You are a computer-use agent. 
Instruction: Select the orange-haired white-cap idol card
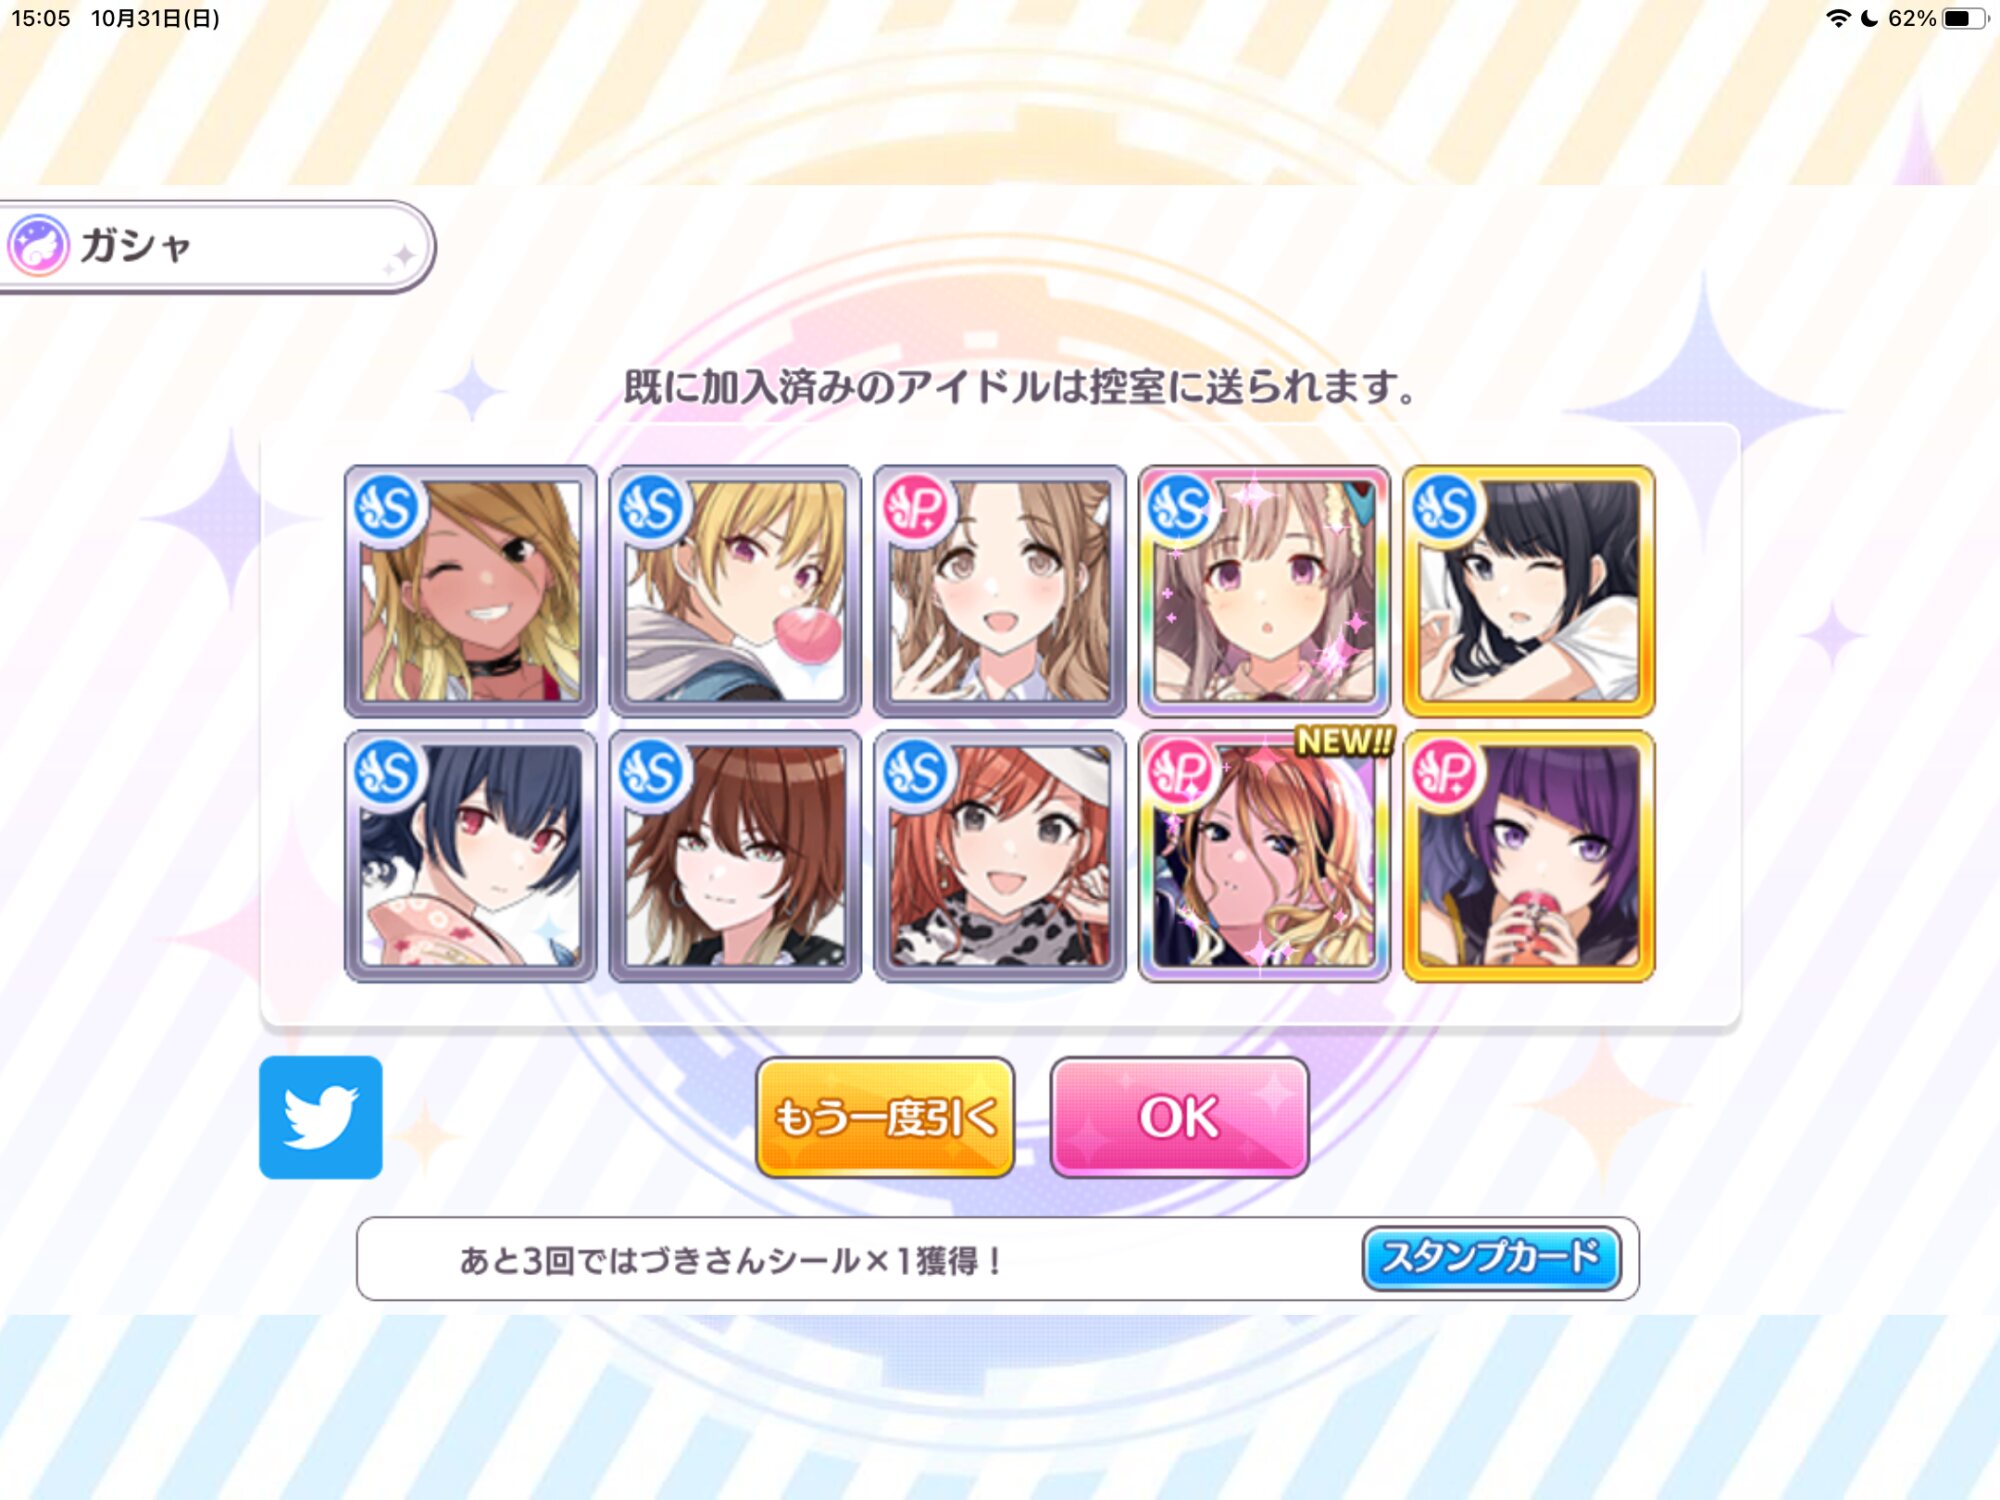coord(999,856)
